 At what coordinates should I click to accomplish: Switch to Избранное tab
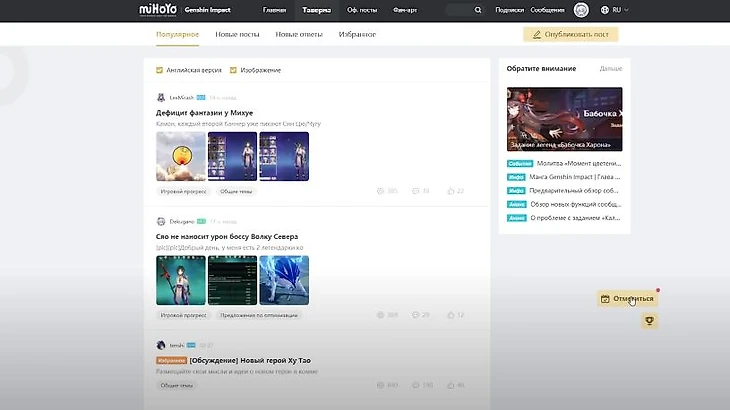pos(357,34)
